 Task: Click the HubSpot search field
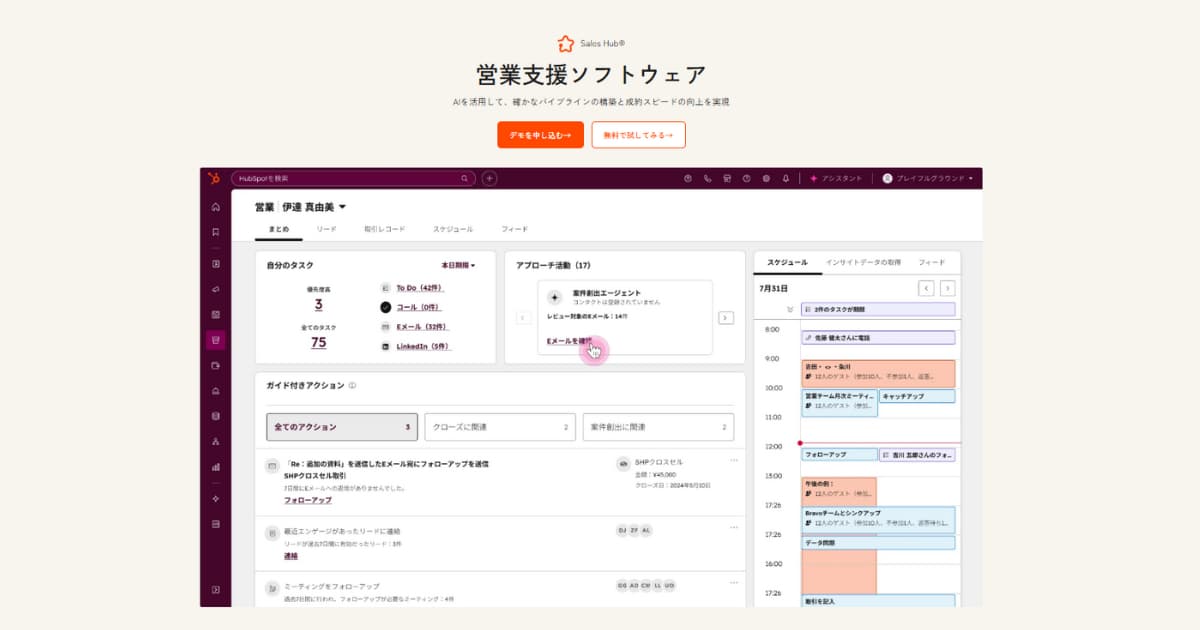352,178
